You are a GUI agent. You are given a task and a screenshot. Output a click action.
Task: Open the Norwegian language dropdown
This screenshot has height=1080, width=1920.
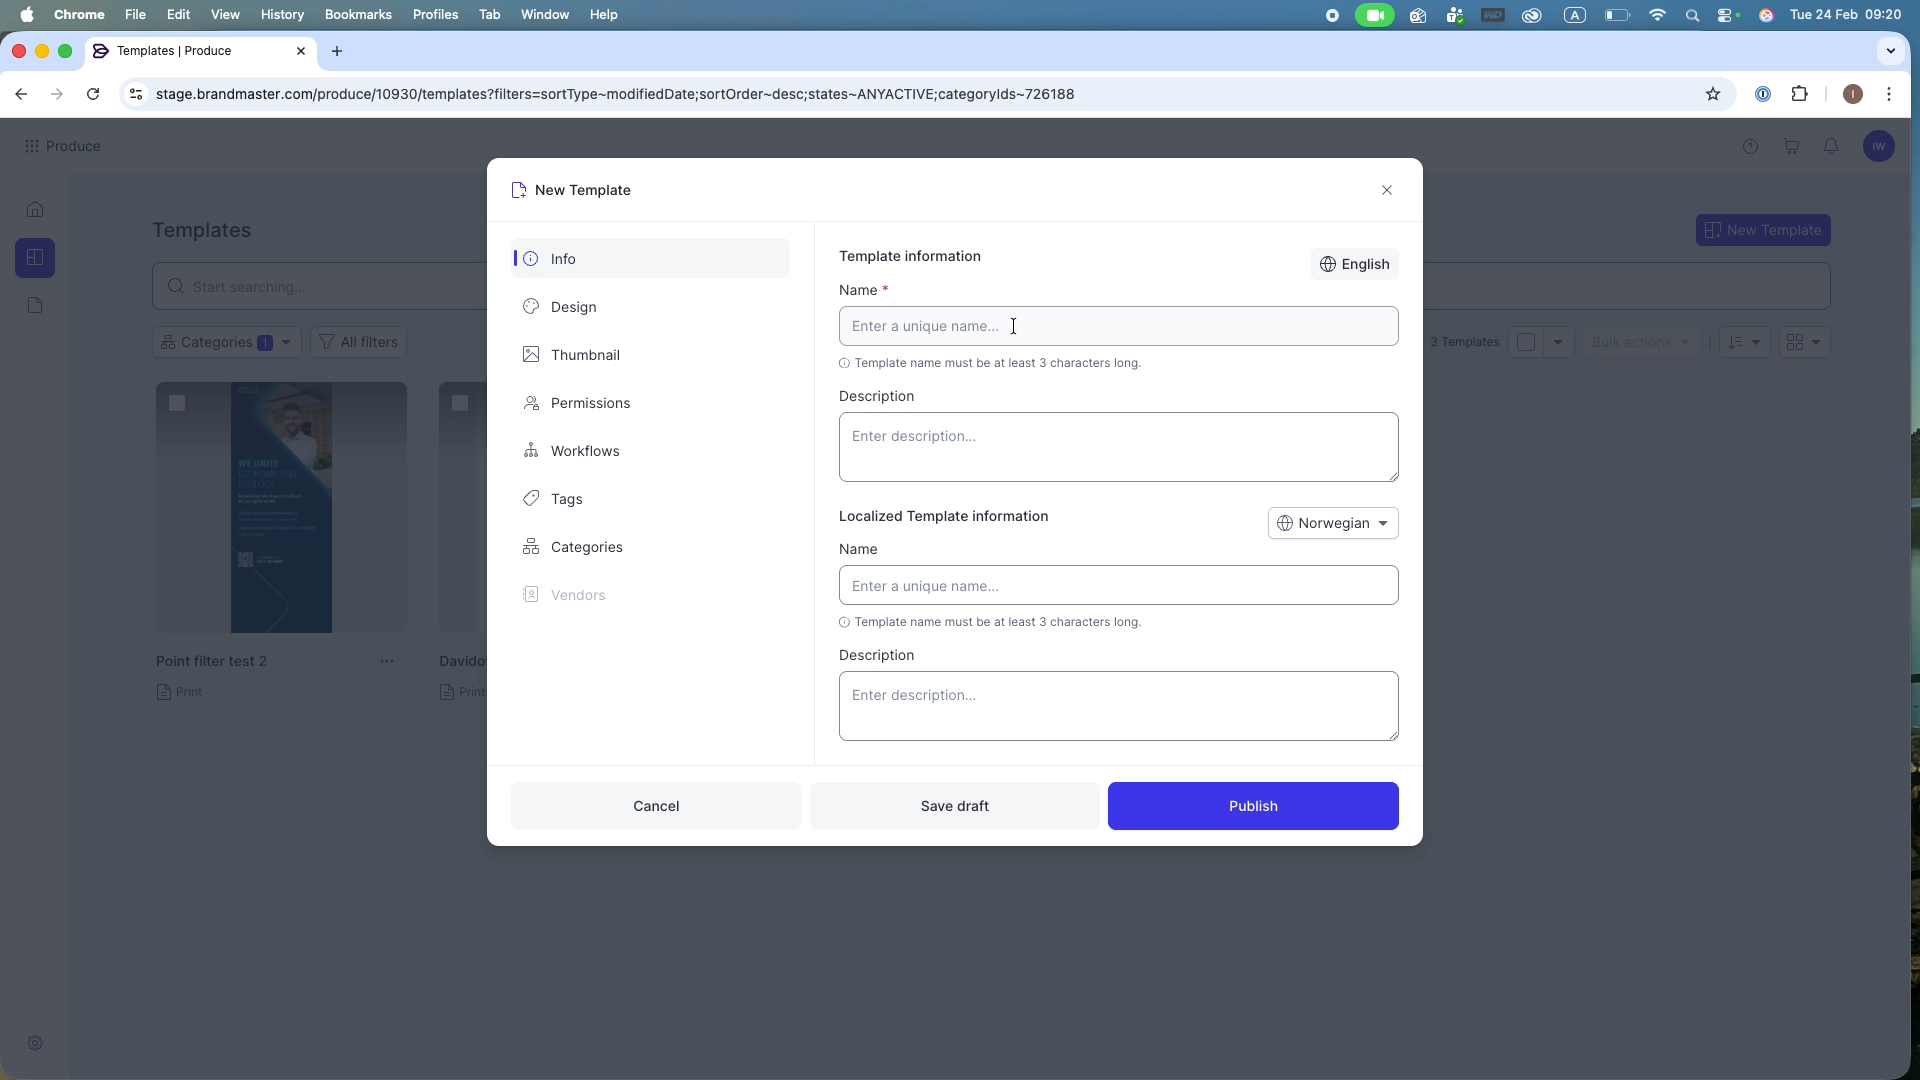[1333, 523]
